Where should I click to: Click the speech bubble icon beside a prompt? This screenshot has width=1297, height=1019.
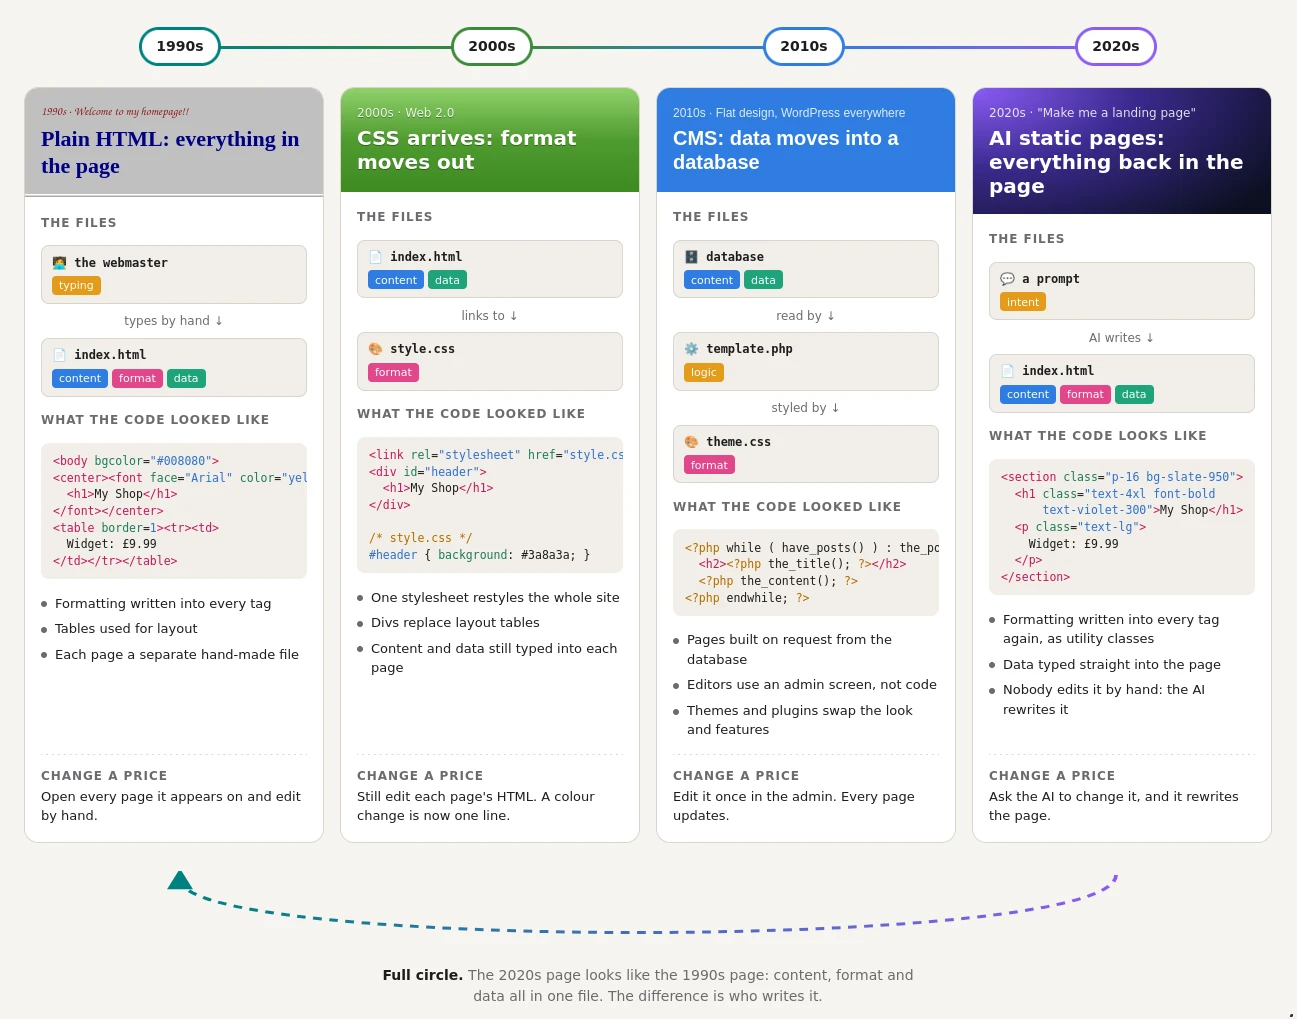[1007, 279]
